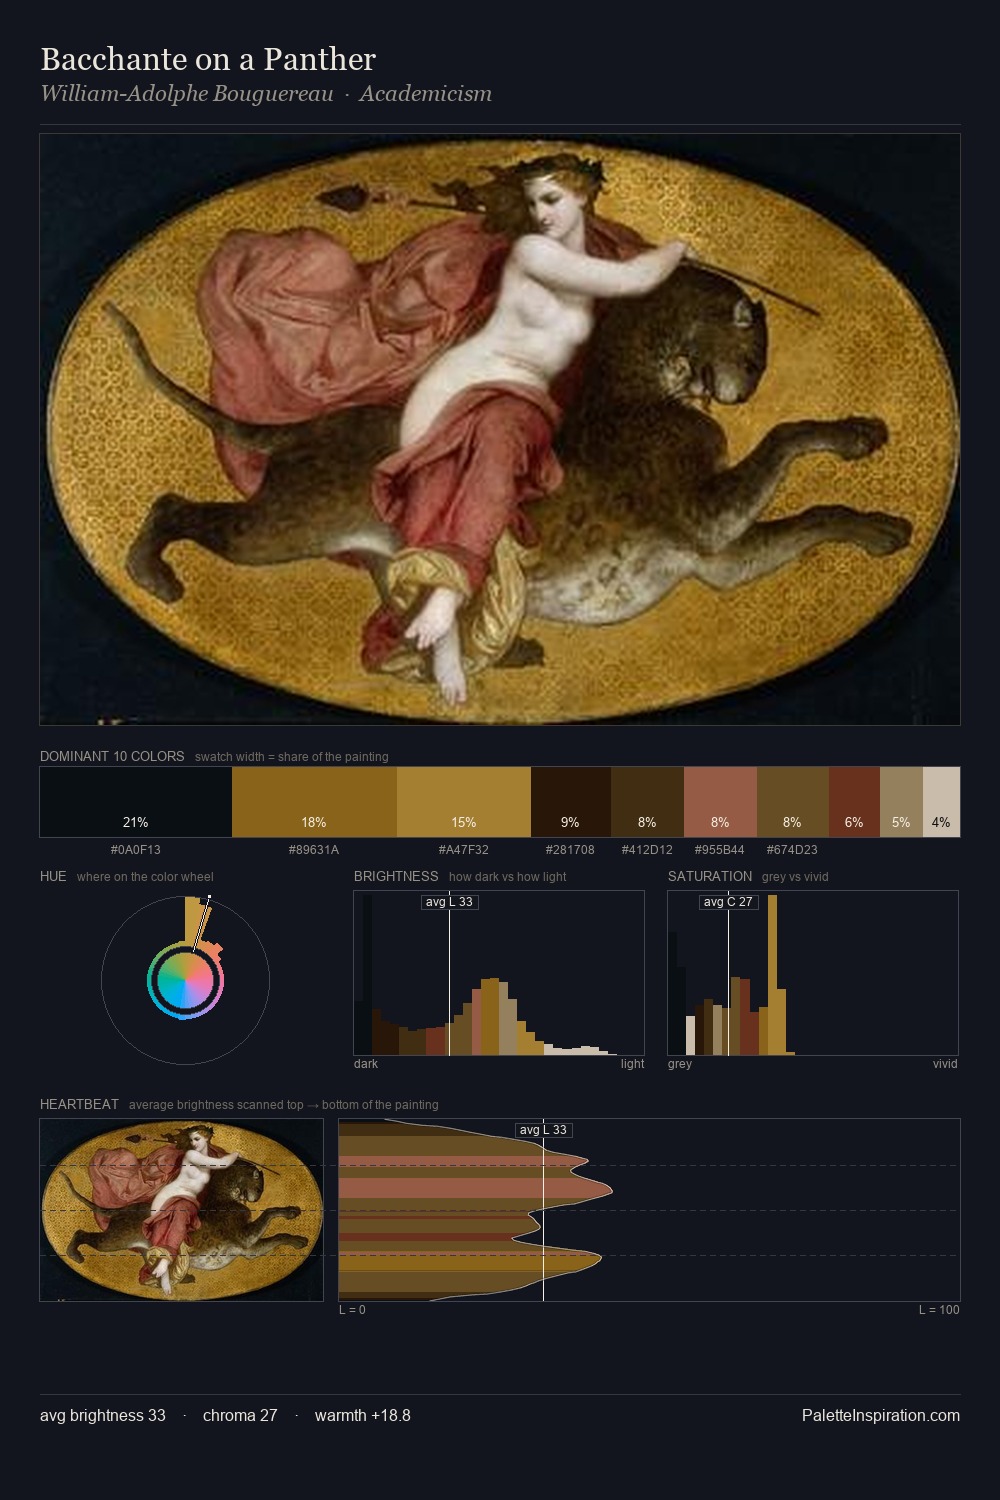
Task: Pick the 5% tan swatch
Action: click(901, 802)
